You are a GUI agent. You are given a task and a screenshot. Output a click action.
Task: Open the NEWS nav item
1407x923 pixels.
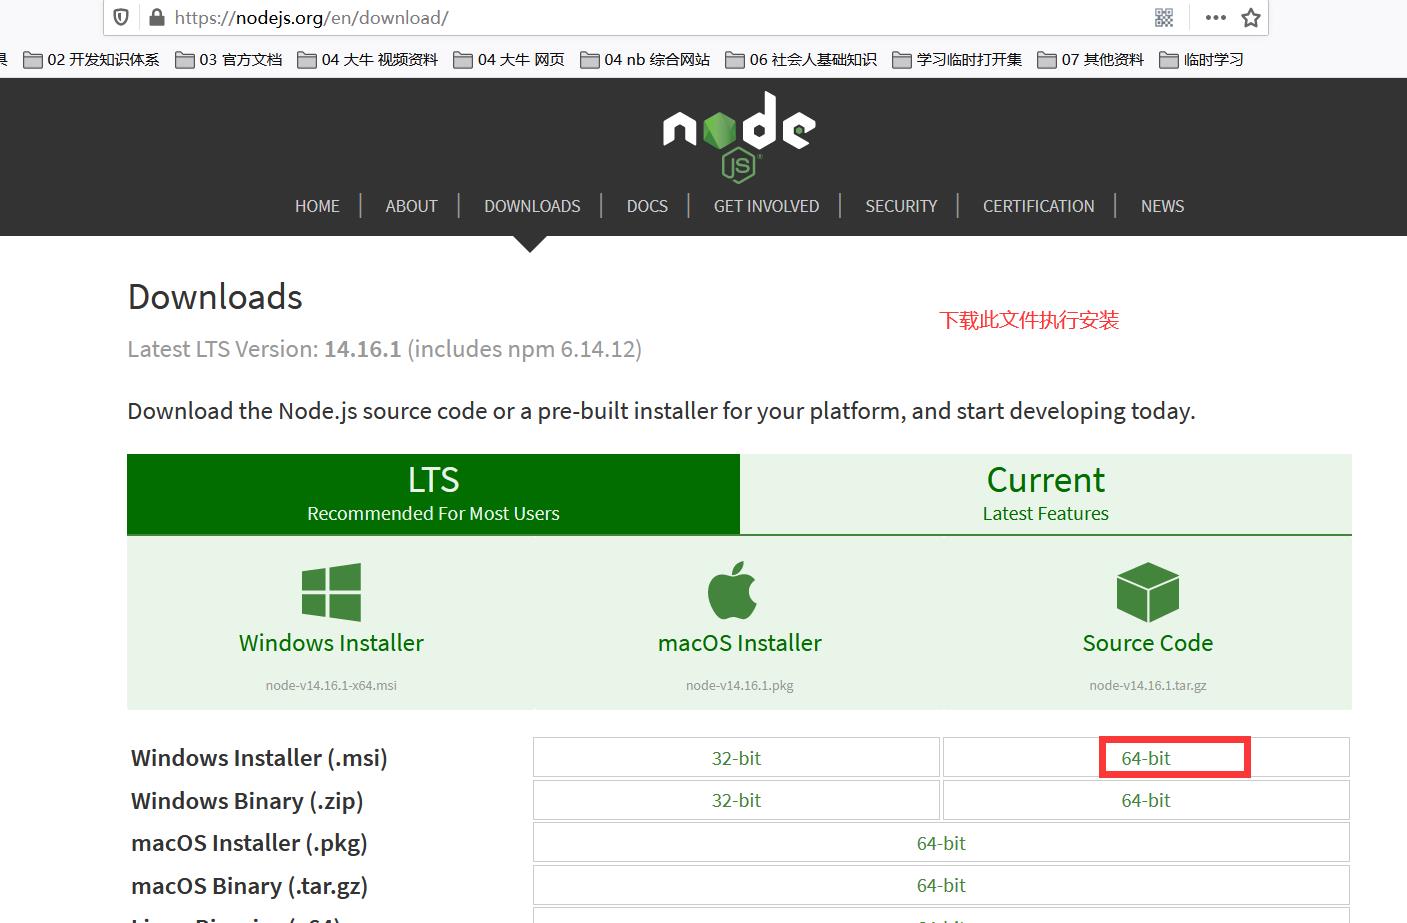[x=1162, y=206]
